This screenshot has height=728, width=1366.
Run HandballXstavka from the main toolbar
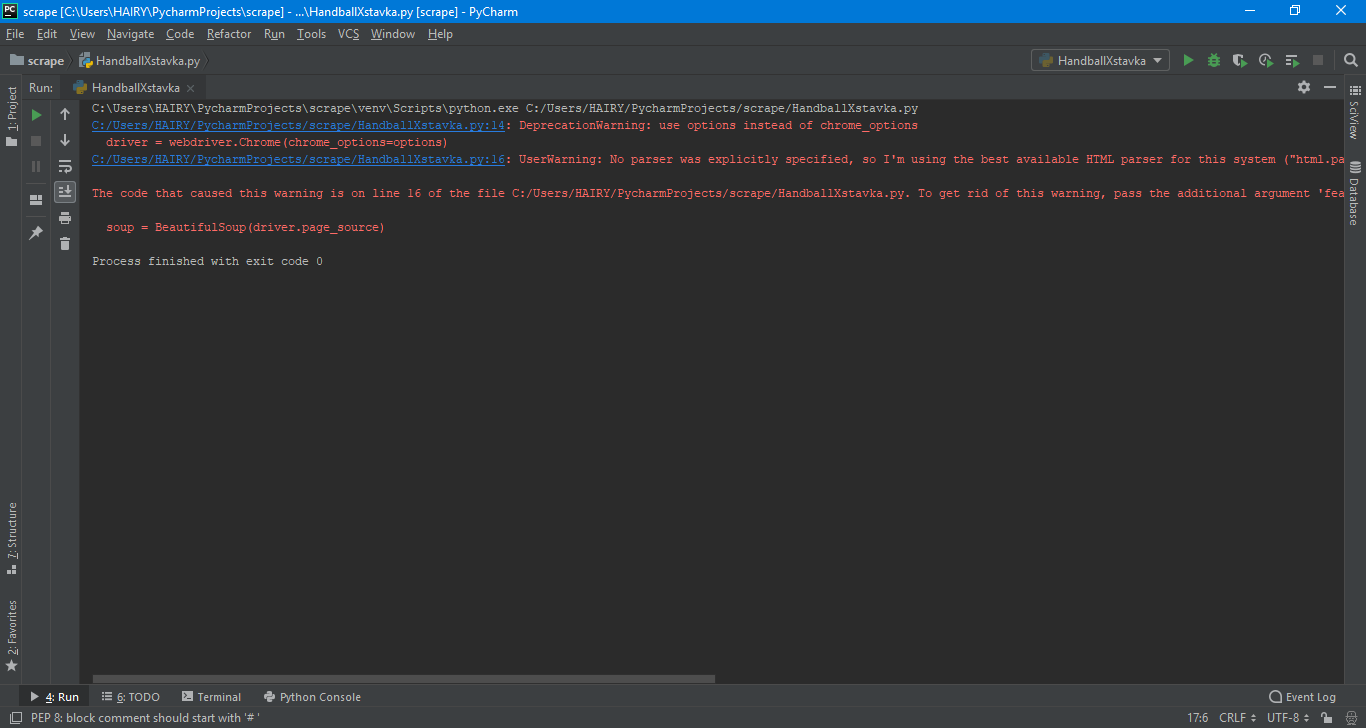point(1188,61)
